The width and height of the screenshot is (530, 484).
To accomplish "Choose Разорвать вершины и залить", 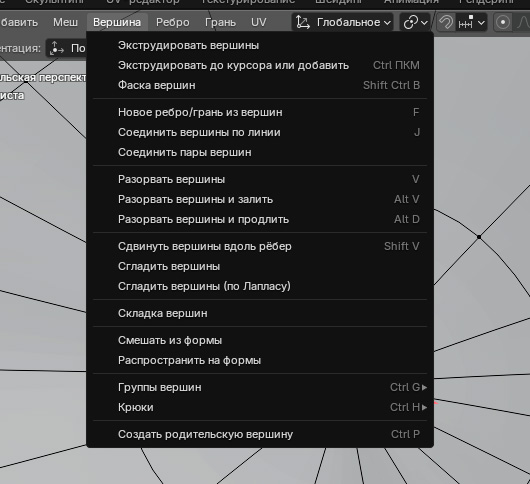I will pyautogui.click(x=260, y=199).
